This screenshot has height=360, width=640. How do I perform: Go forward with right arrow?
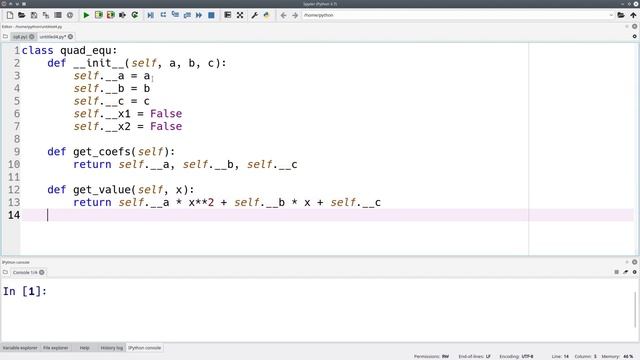[295, 15]
